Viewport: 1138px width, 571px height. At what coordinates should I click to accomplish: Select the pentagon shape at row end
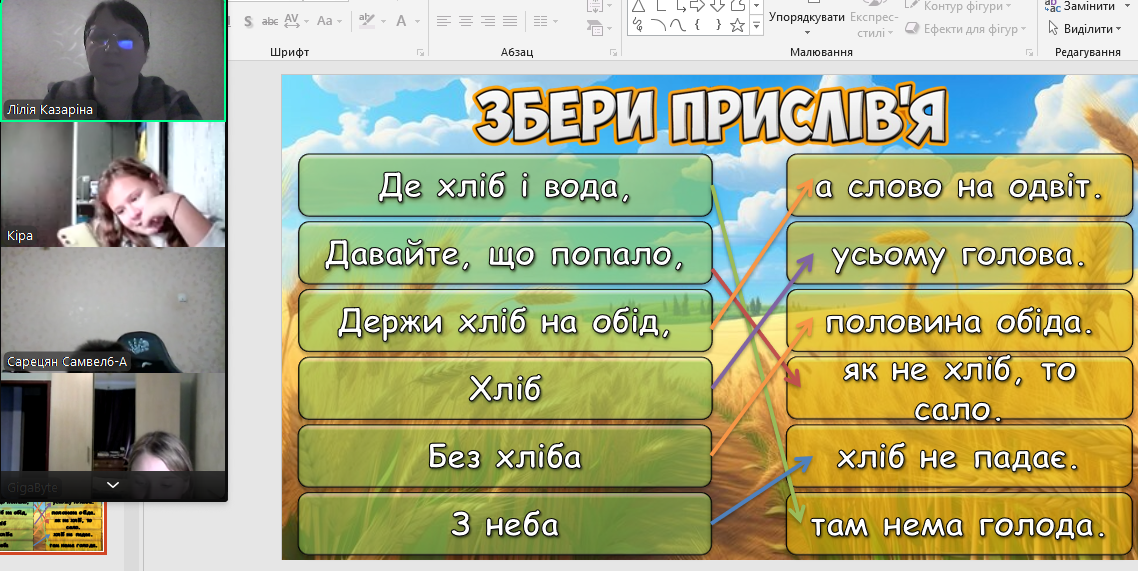click(737, 7)
